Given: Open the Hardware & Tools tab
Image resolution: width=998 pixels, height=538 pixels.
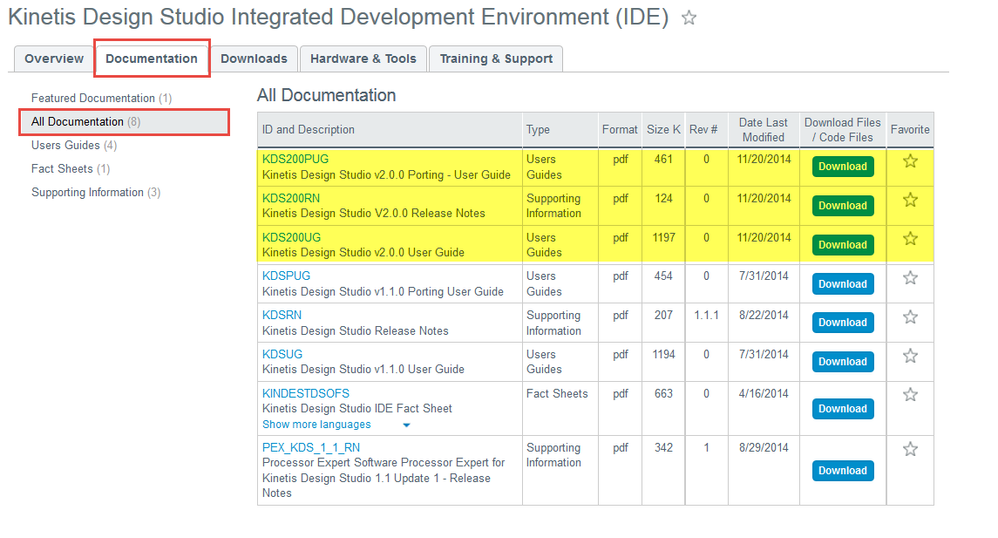Looking at the screenshot, I should (363, 59).
